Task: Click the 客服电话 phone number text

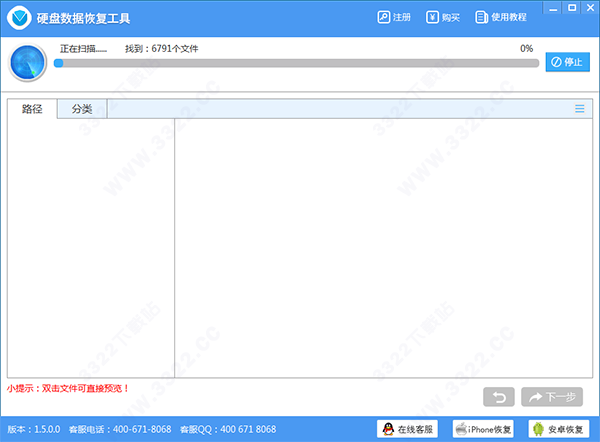Action: pyautogui.click(x=120, y=429)
